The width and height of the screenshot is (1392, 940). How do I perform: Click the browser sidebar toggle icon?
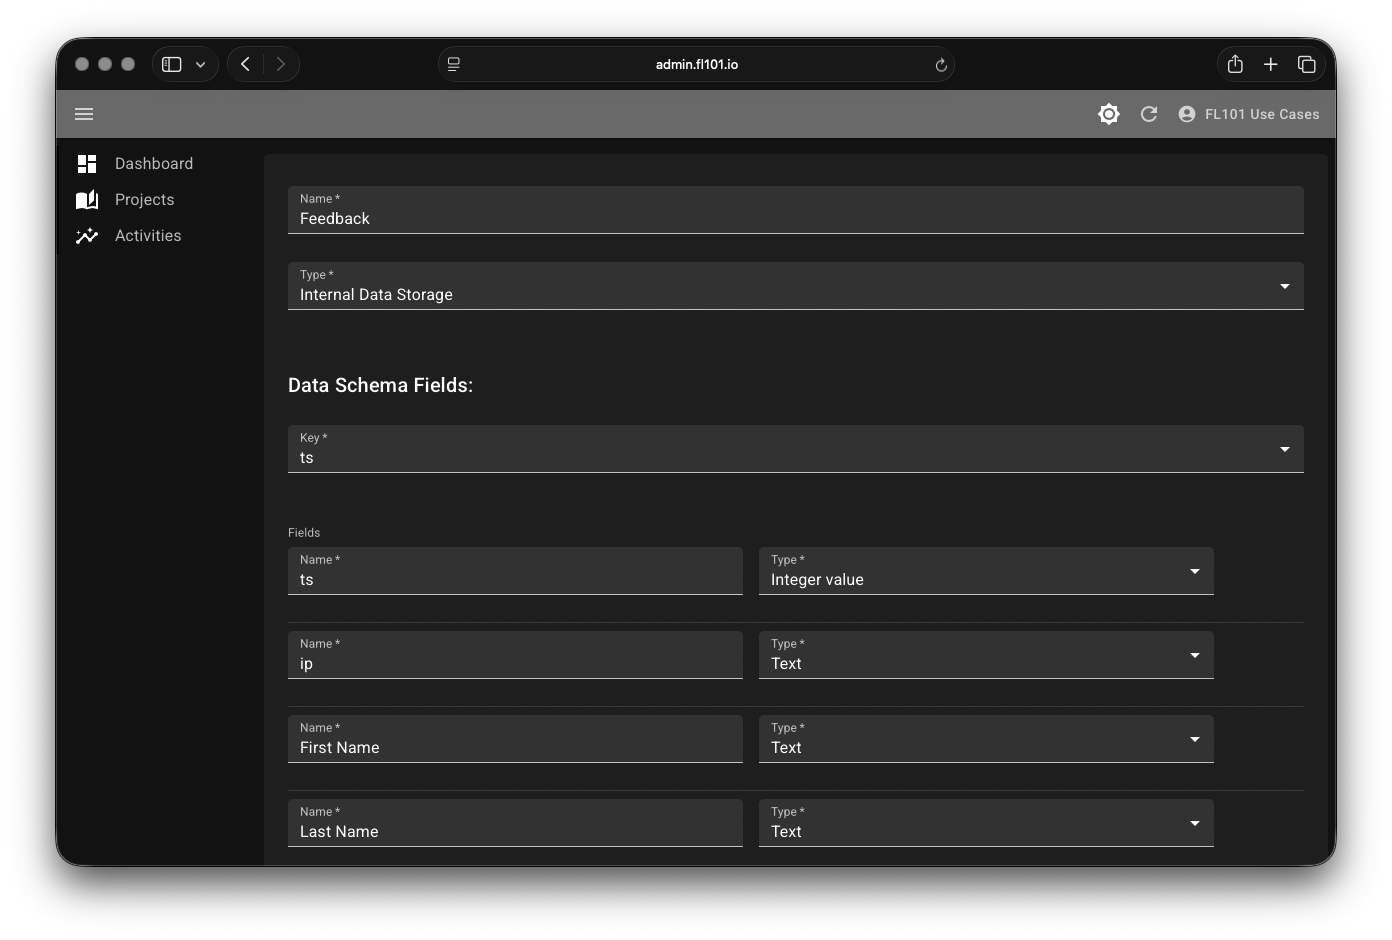[x=172, y=64]
